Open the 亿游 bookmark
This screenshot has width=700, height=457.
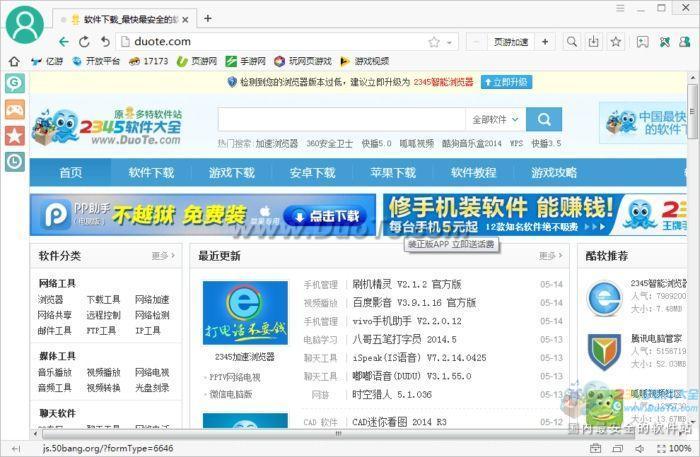pos(47,61)
